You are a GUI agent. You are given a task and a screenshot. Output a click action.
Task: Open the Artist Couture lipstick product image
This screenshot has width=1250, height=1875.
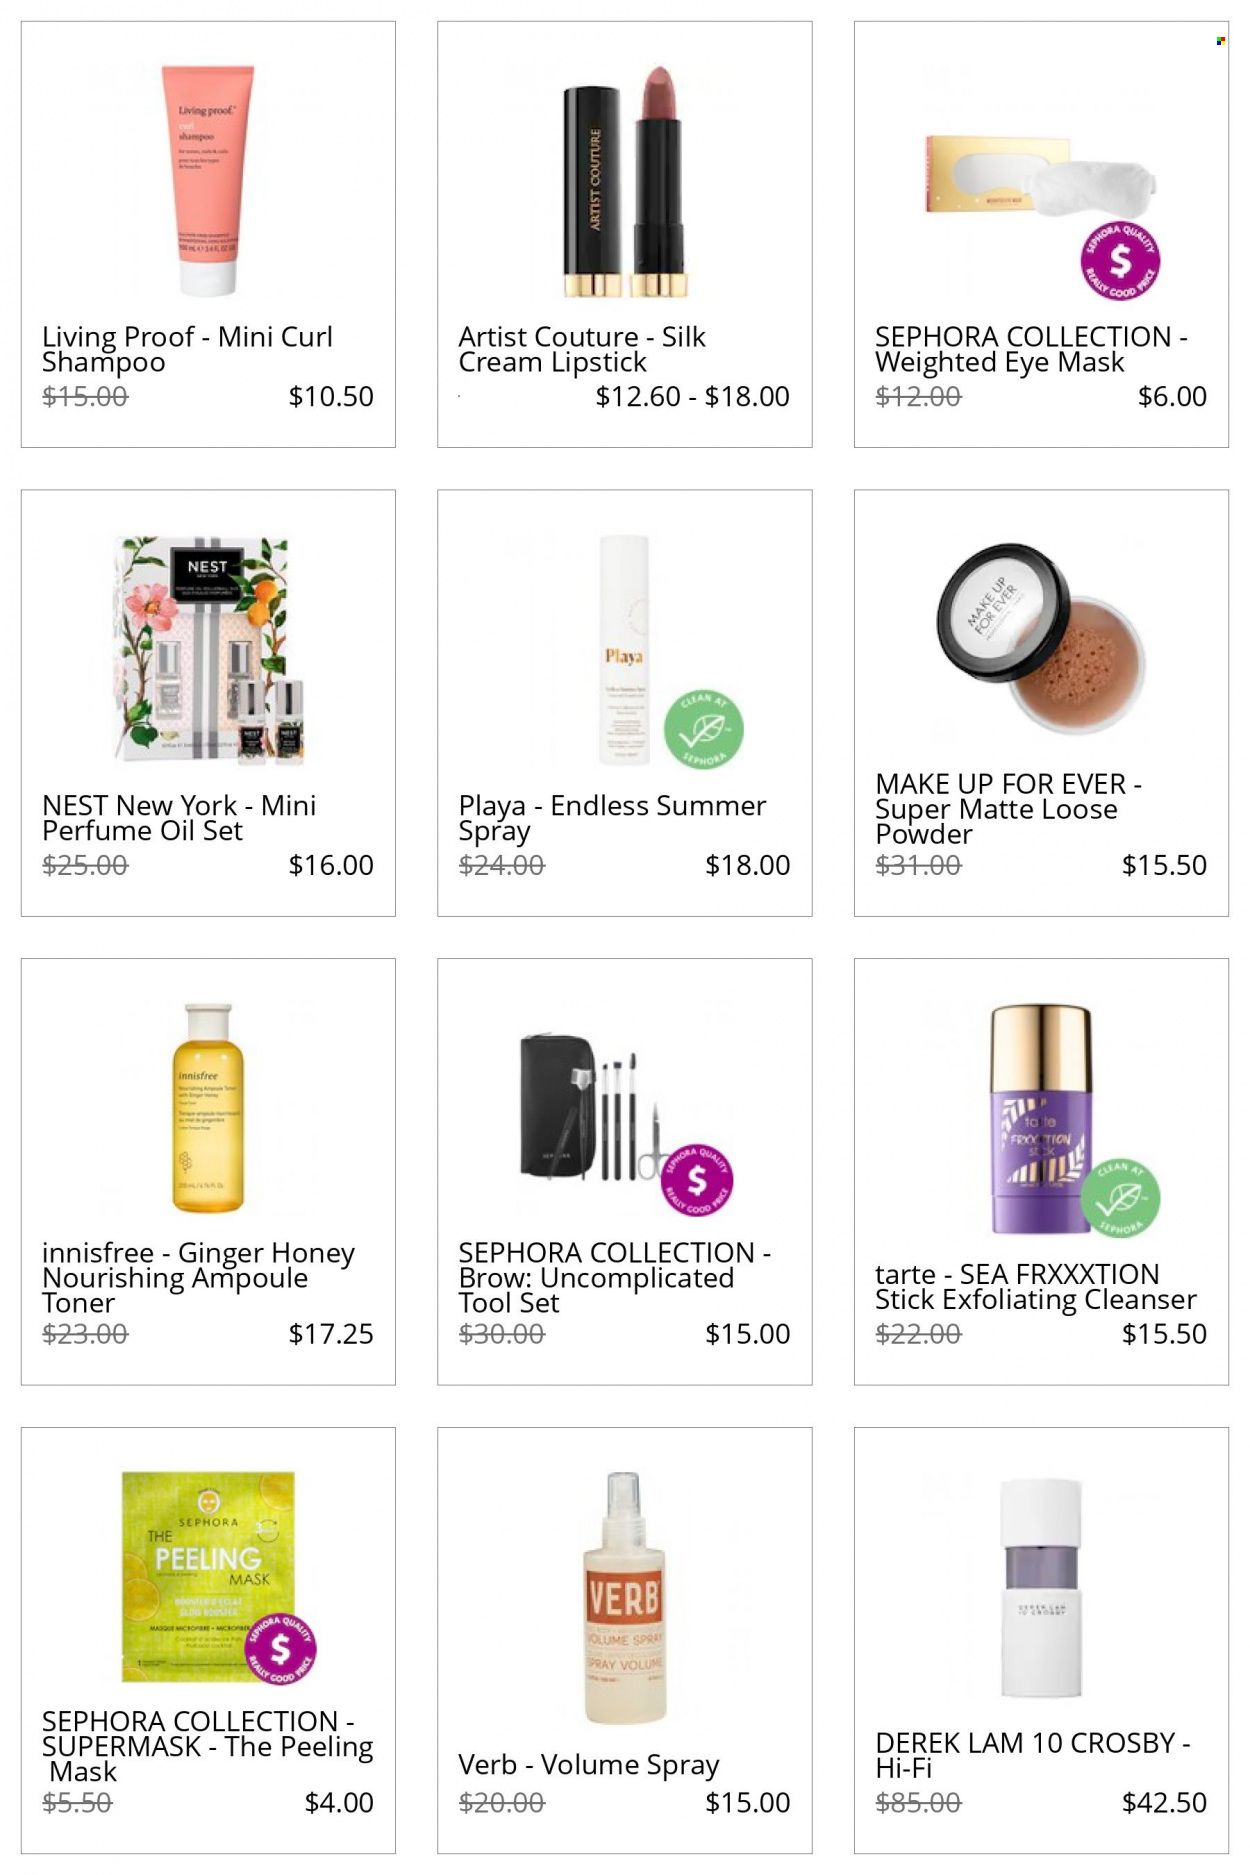tap(624, 182)
